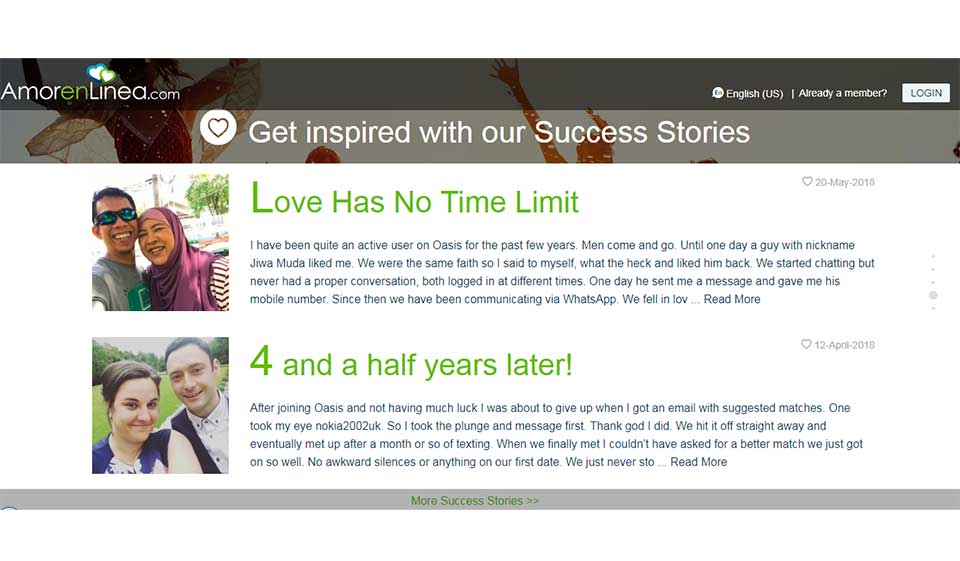960x561 pixels.
Task: Open the English (US) language selector
Action: (754, 94)
